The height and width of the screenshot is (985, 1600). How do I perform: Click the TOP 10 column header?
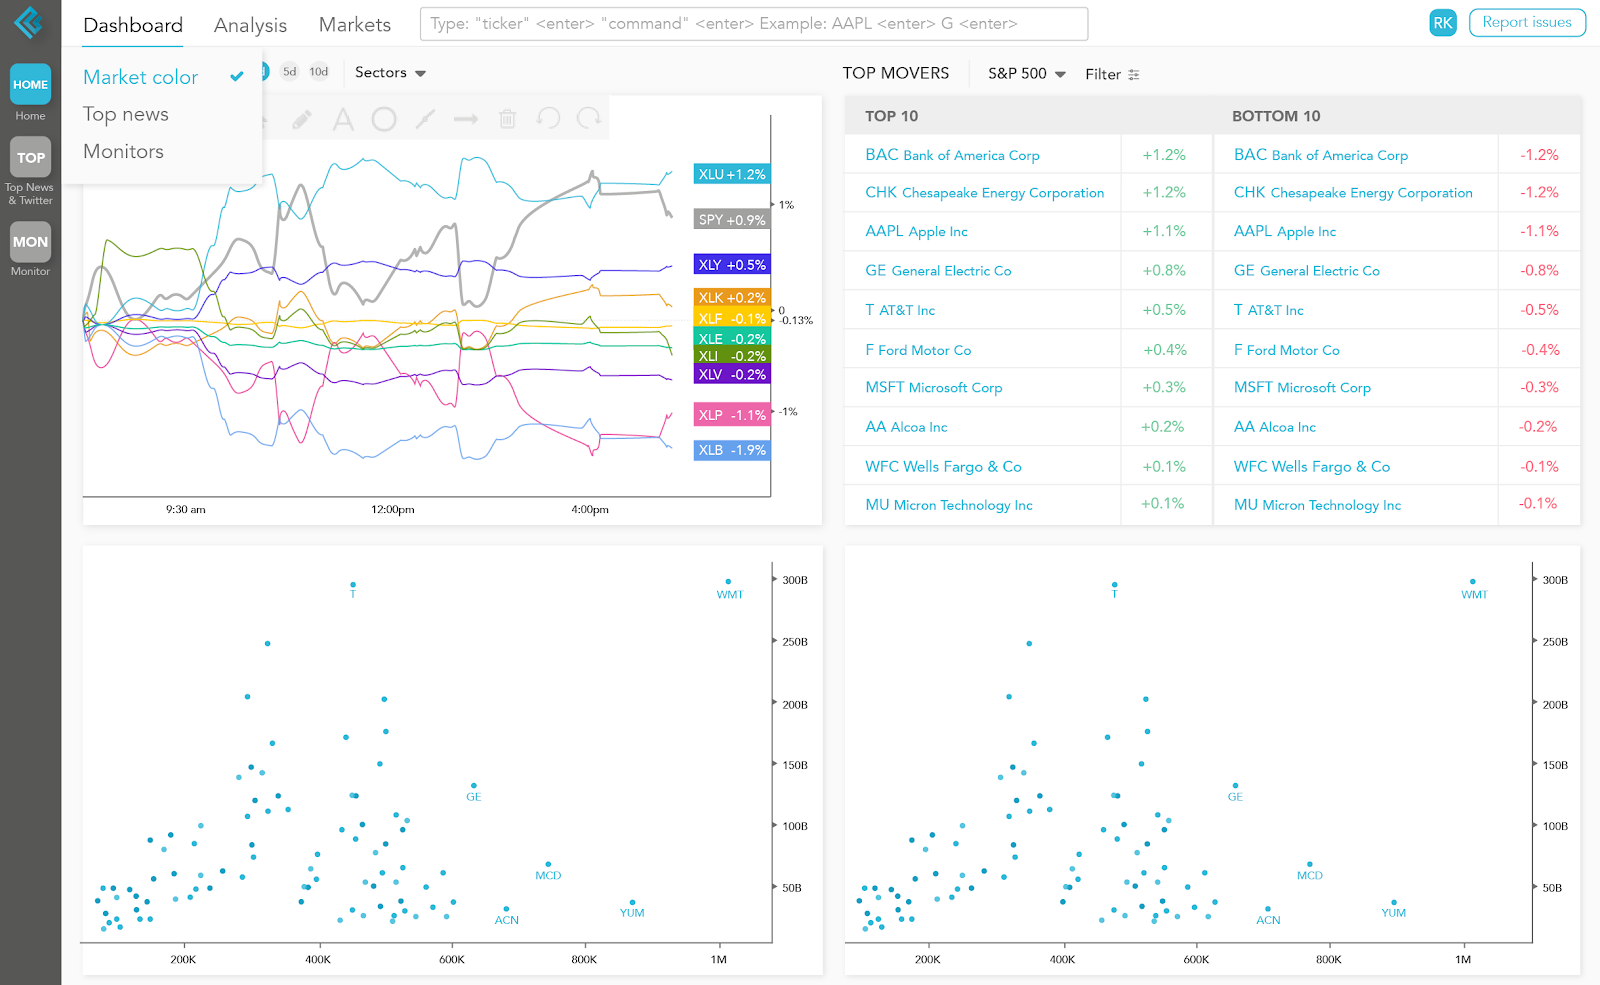(x=891, y=116)
